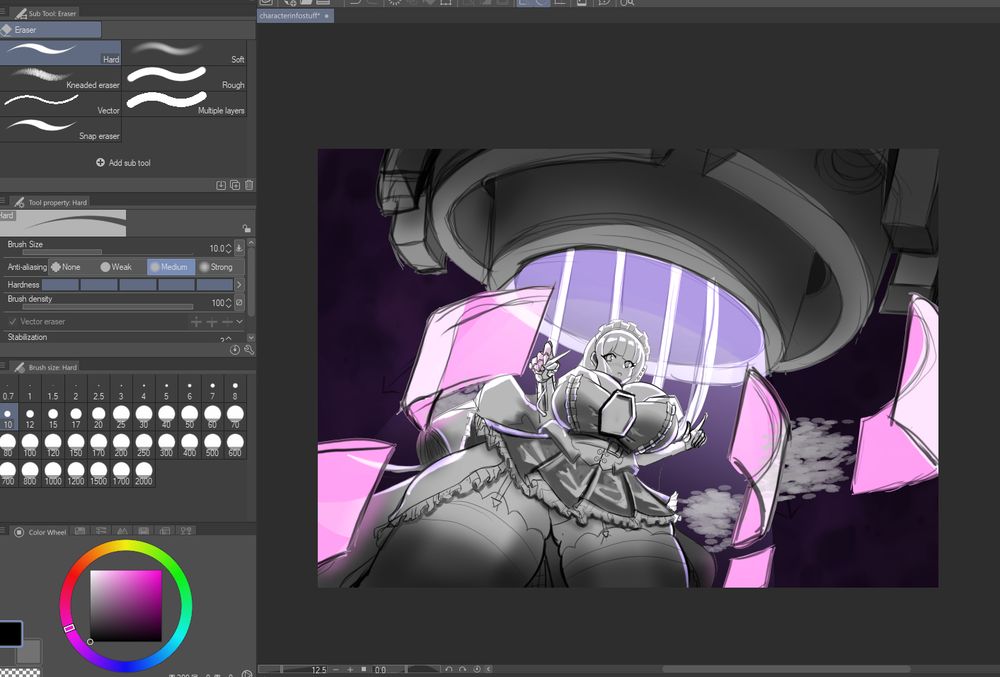
Task: Open the Brush size panel menu
Action: [x=3, y=367]
